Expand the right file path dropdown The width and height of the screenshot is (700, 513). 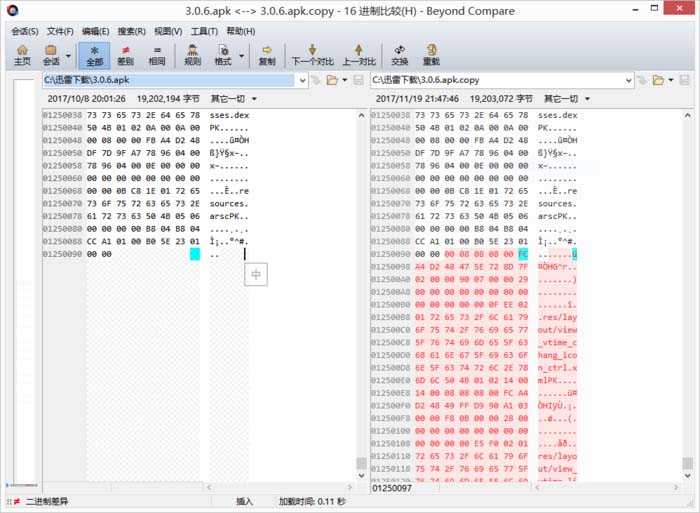pyautogui.click(x=629, y=80)
